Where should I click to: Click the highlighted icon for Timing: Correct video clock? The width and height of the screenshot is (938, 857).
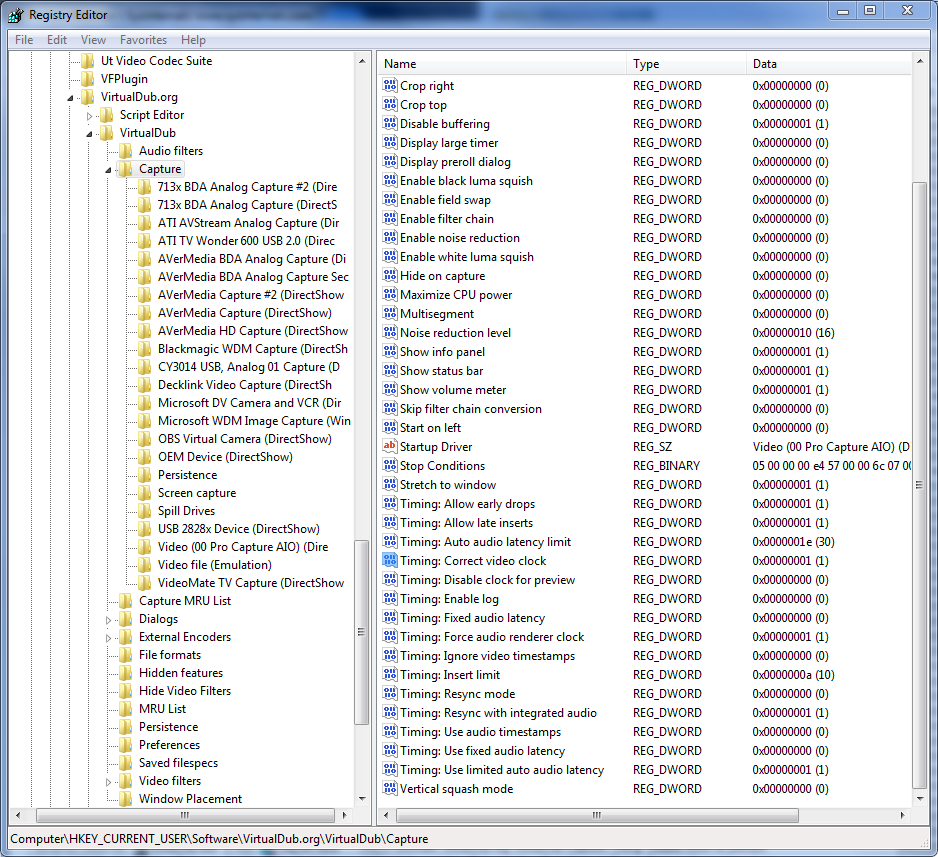click(x=389, y=560)
